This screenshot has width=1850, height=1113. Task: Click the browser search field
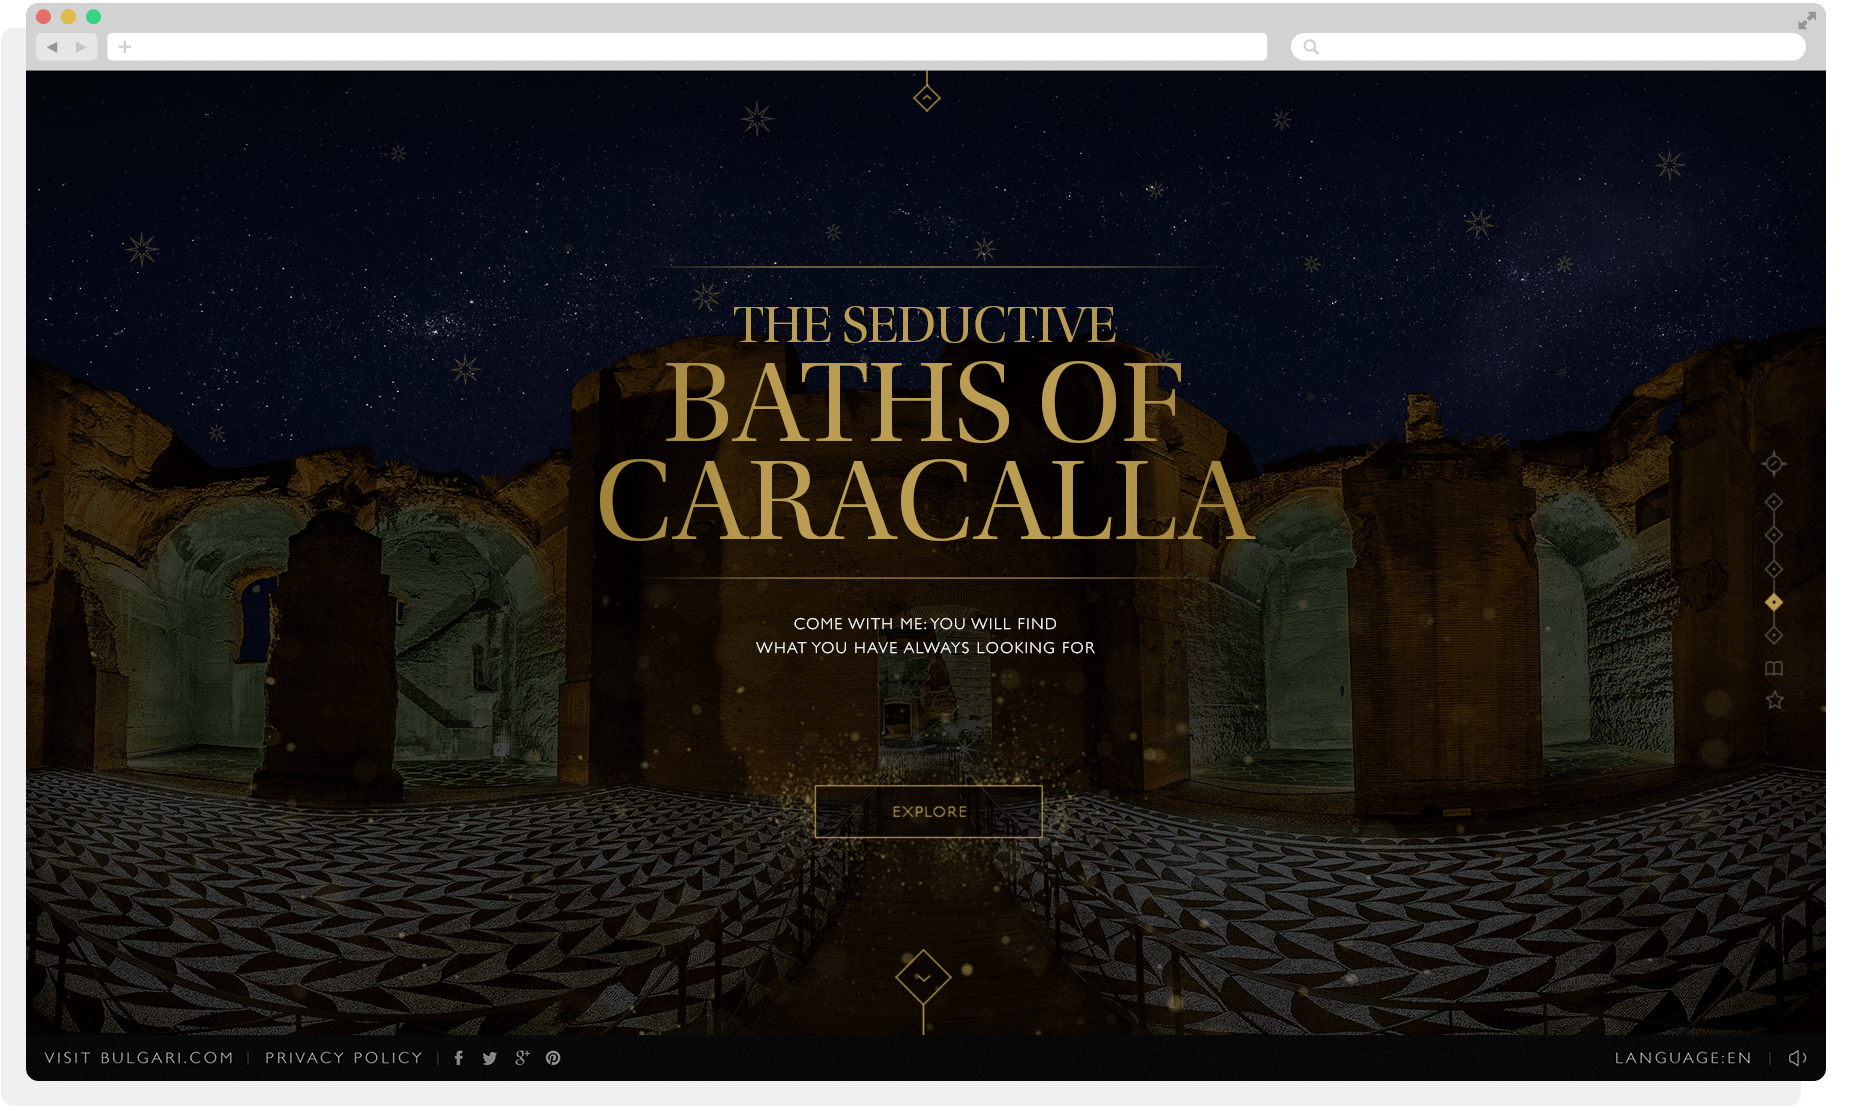point(1548,47)
